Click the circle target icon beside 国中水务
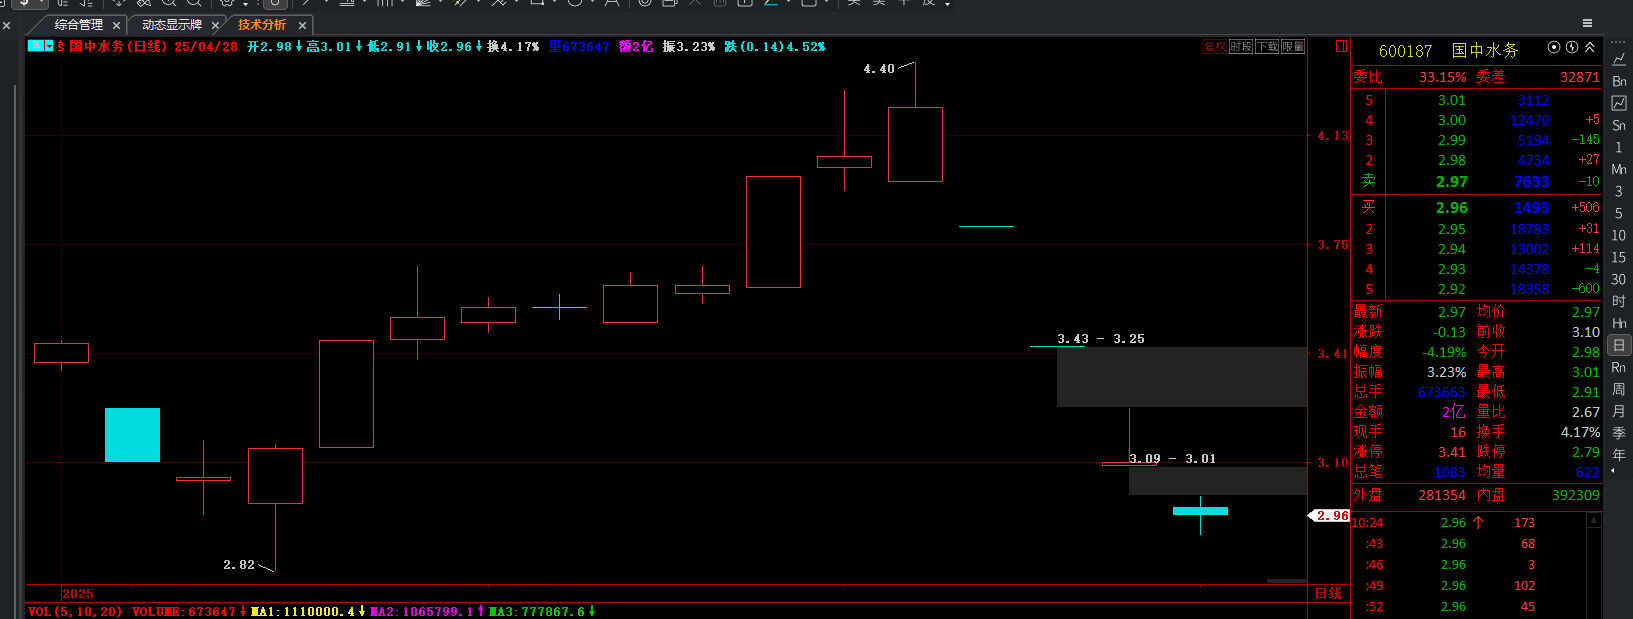Viewport: 1633px width, 619px height. tap(1554, 47)
